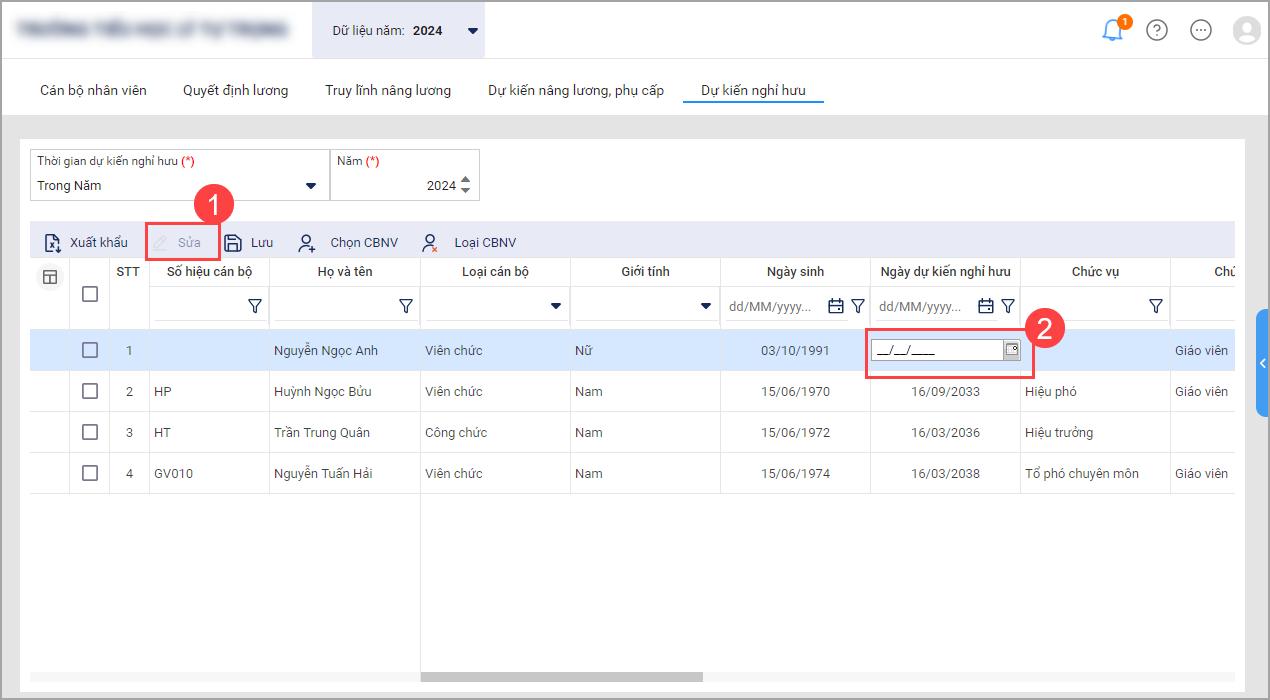Open the notifications bell
This screenshot has height=700, width=1270.
(1112, 30)
